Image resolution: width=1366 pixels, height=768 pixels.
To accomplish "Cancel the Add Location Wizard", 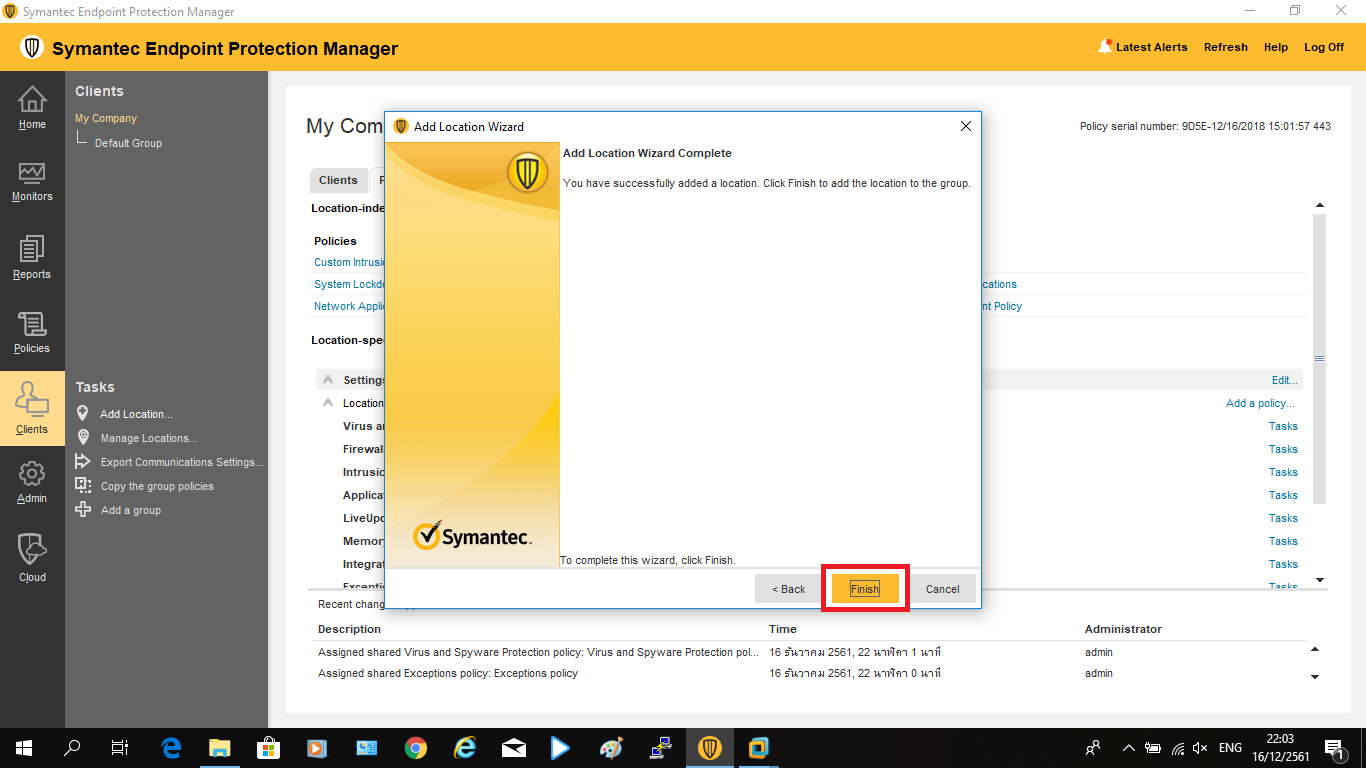I will click(x=942, y=589).
